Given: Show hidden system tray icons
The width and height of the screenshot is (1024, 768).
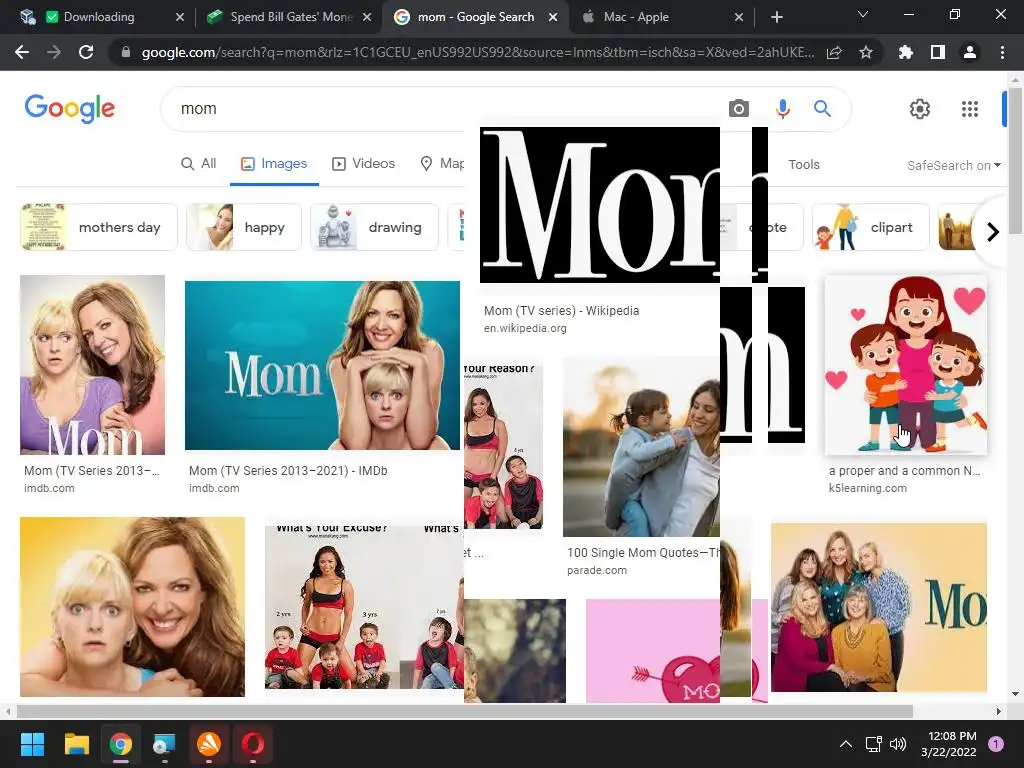Looking at the screenshot, I should (846, 744).
